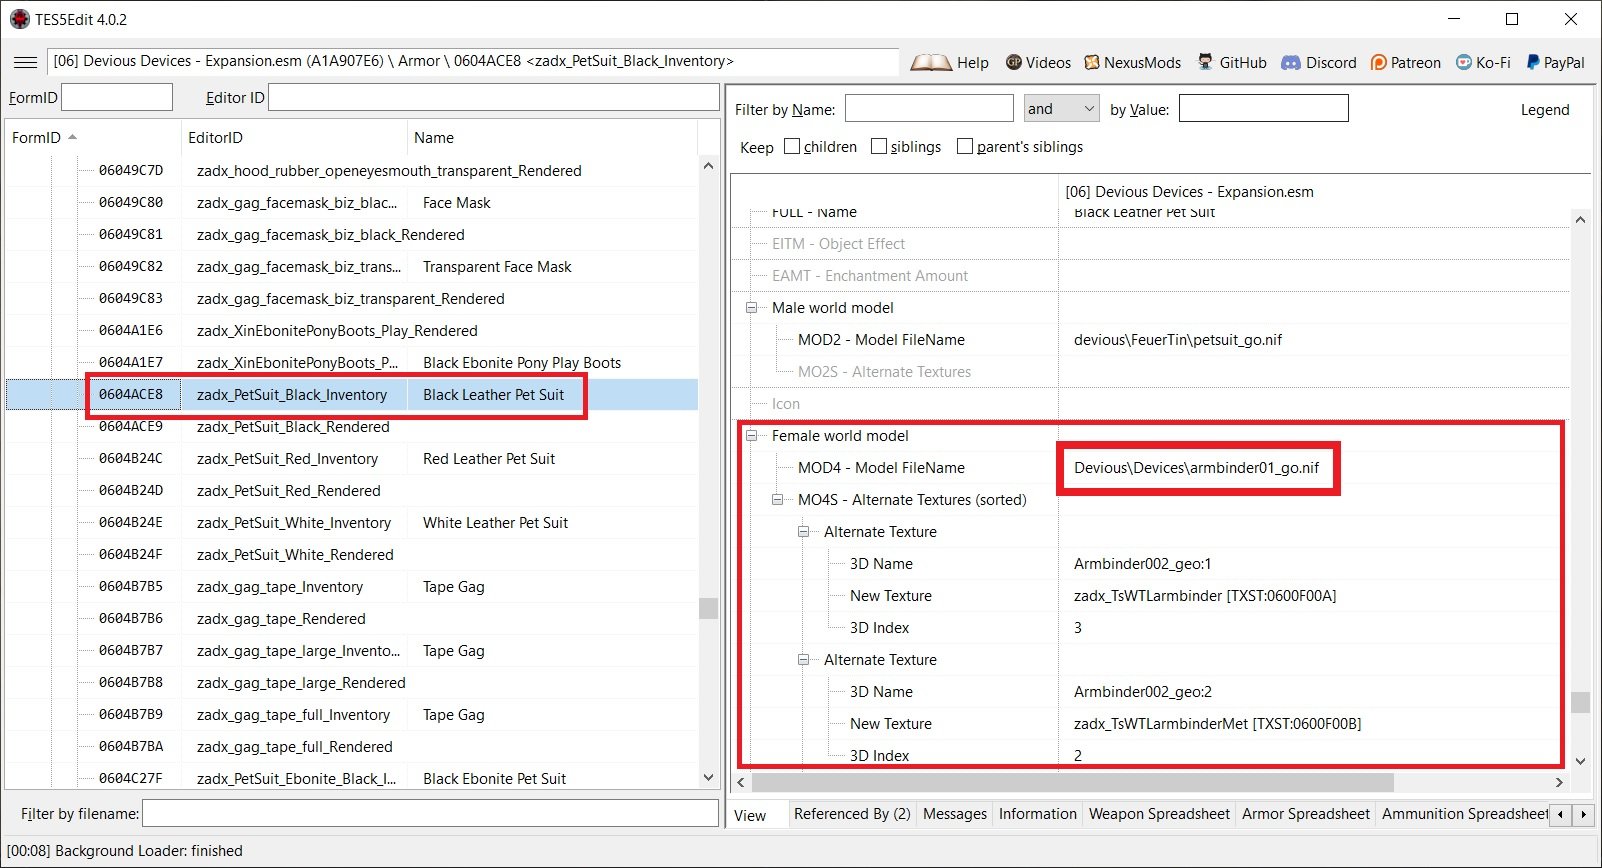This screenshot has height=868, width=1602.
Task: Click the Filter by Name field
Action: click(x=929, y=108)
